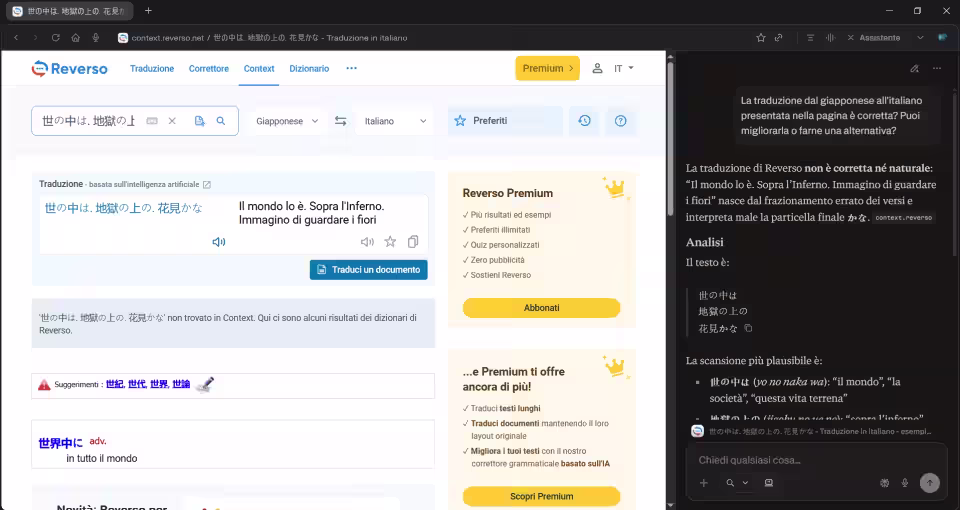This screenshot has height=510, width=960.
Task: Click the audio waveform icon in the browser toolbar
Action: tap(830, 37)
